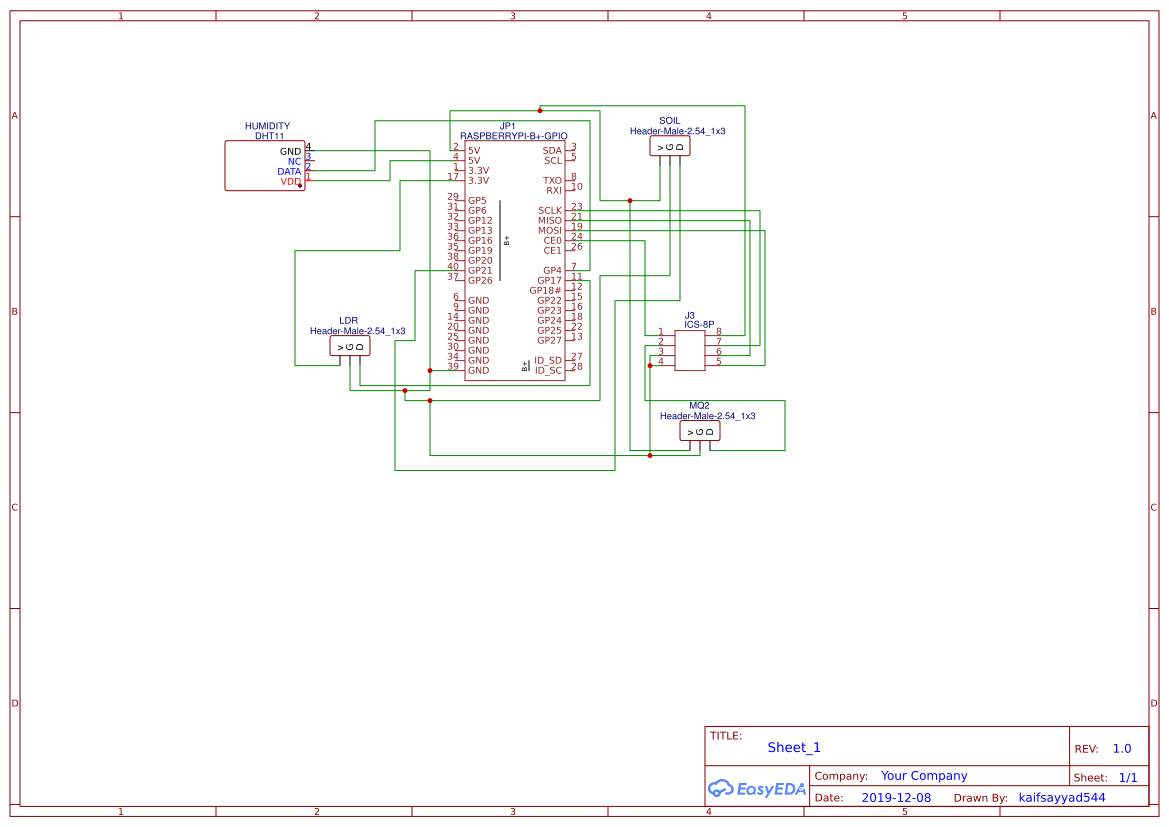Click the GP4 pin label
Image resolution: width=1169 pixels, height=827 pixels.
point(552,271)
